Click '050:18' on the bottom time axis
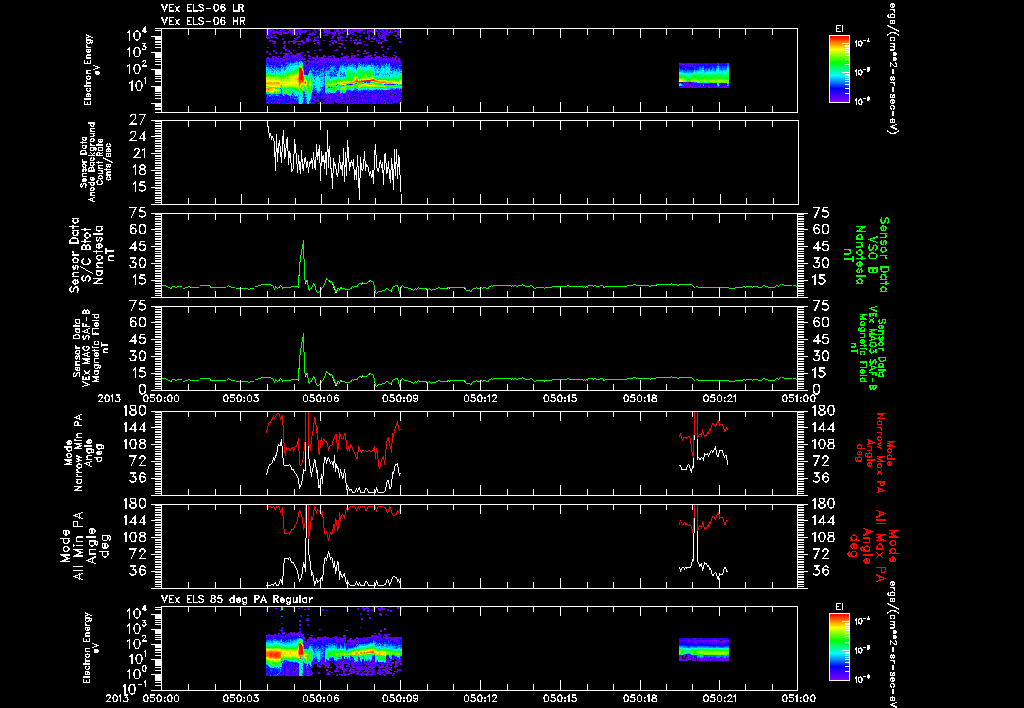The image size is (1024, 708). coord(639,698)
